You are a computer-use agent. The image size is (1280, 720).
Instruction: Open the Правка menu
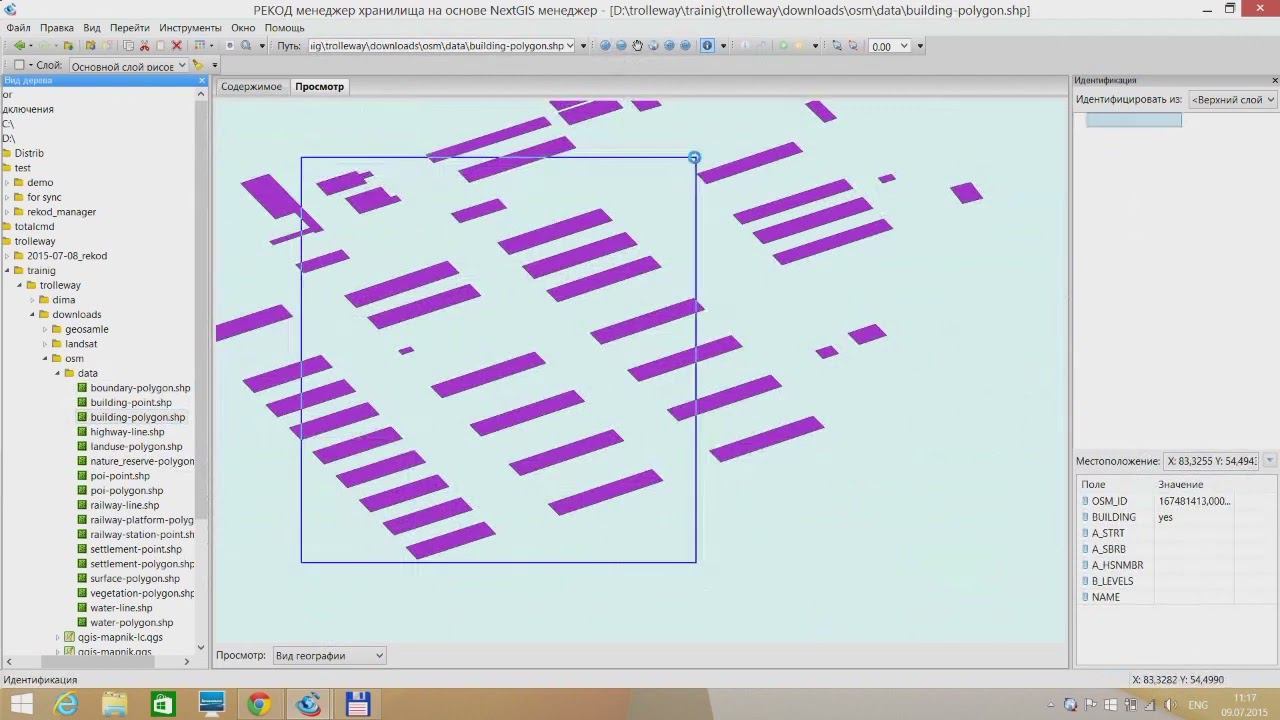click(57, 28)
